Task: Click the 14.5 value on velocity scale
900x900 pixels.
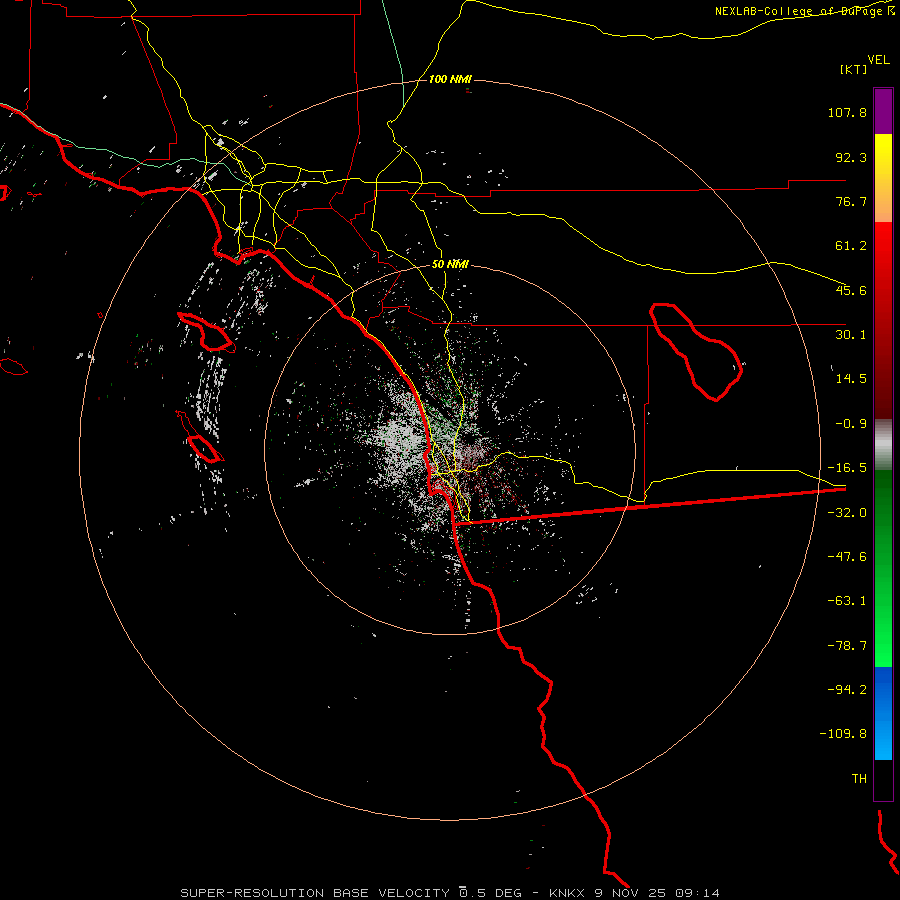Action: pos(851,379)
